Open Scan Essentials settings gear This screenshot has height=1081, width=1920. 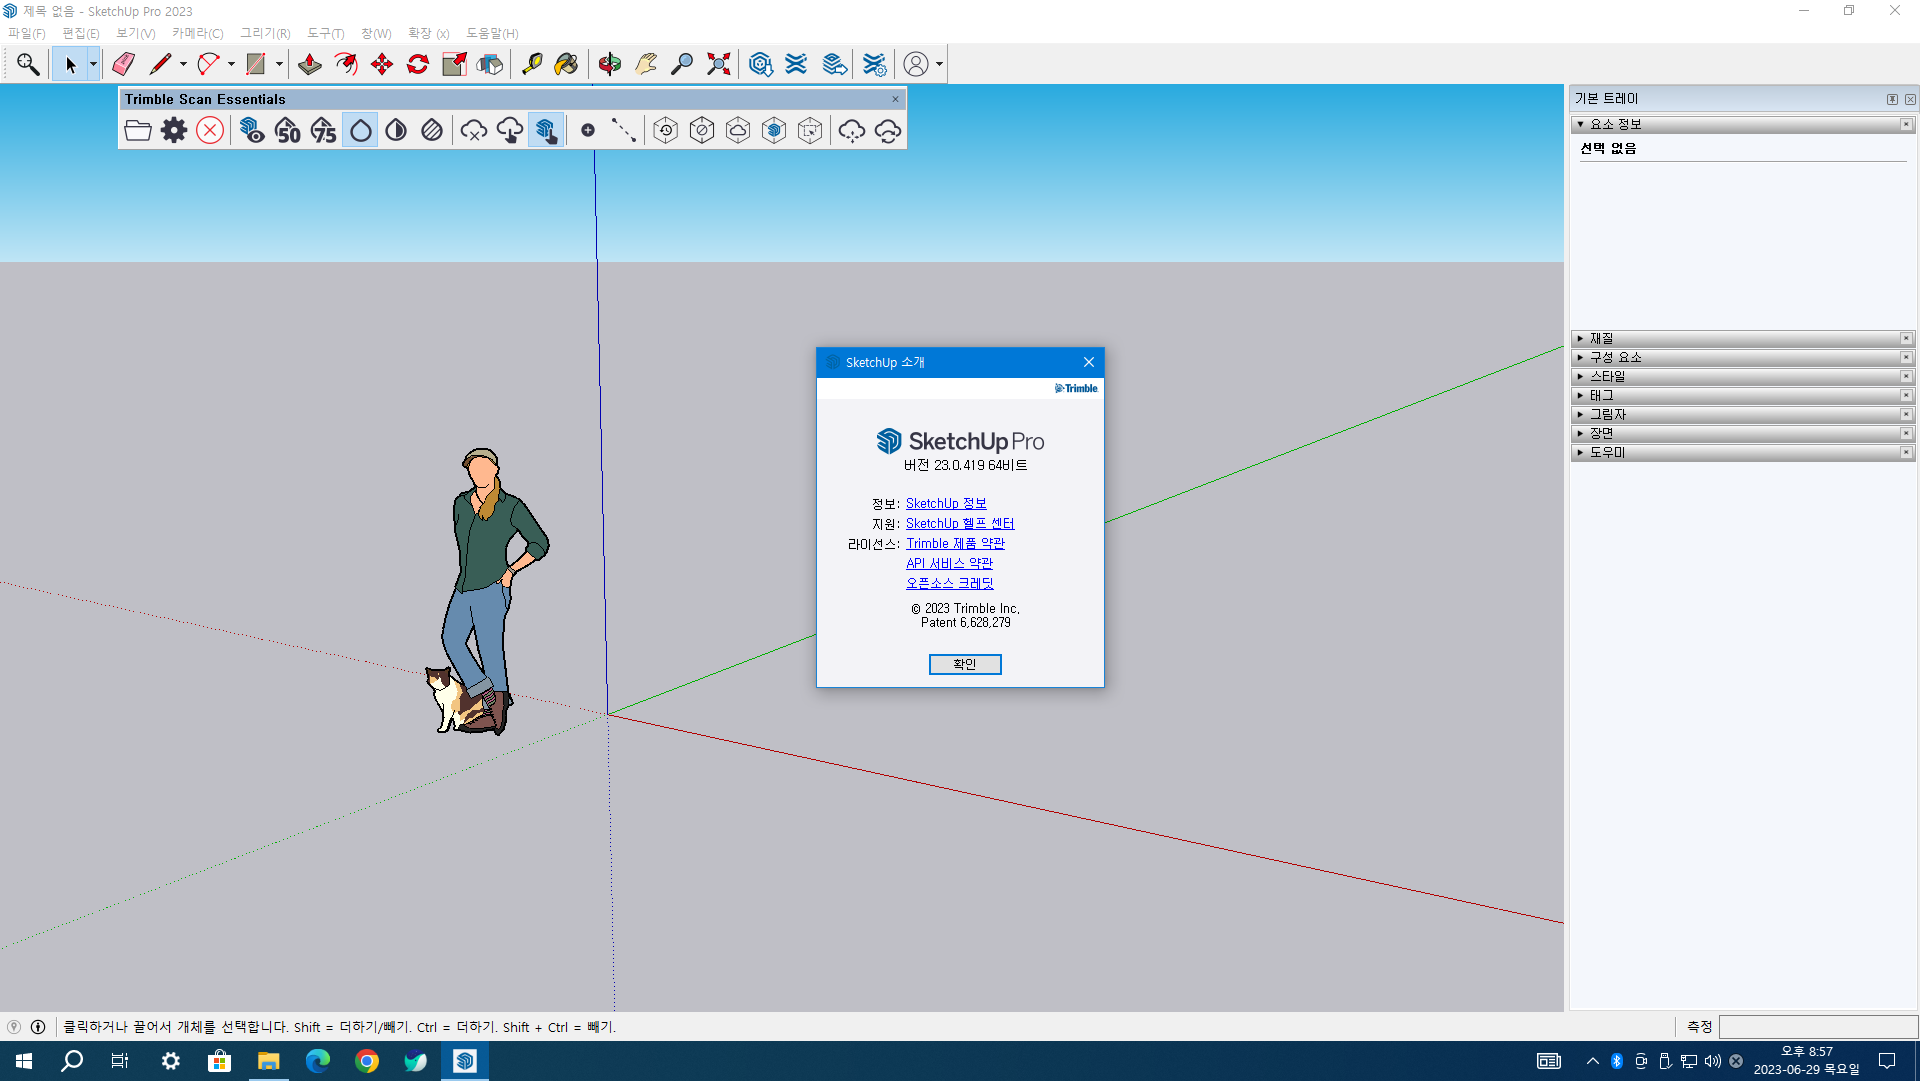174,130
